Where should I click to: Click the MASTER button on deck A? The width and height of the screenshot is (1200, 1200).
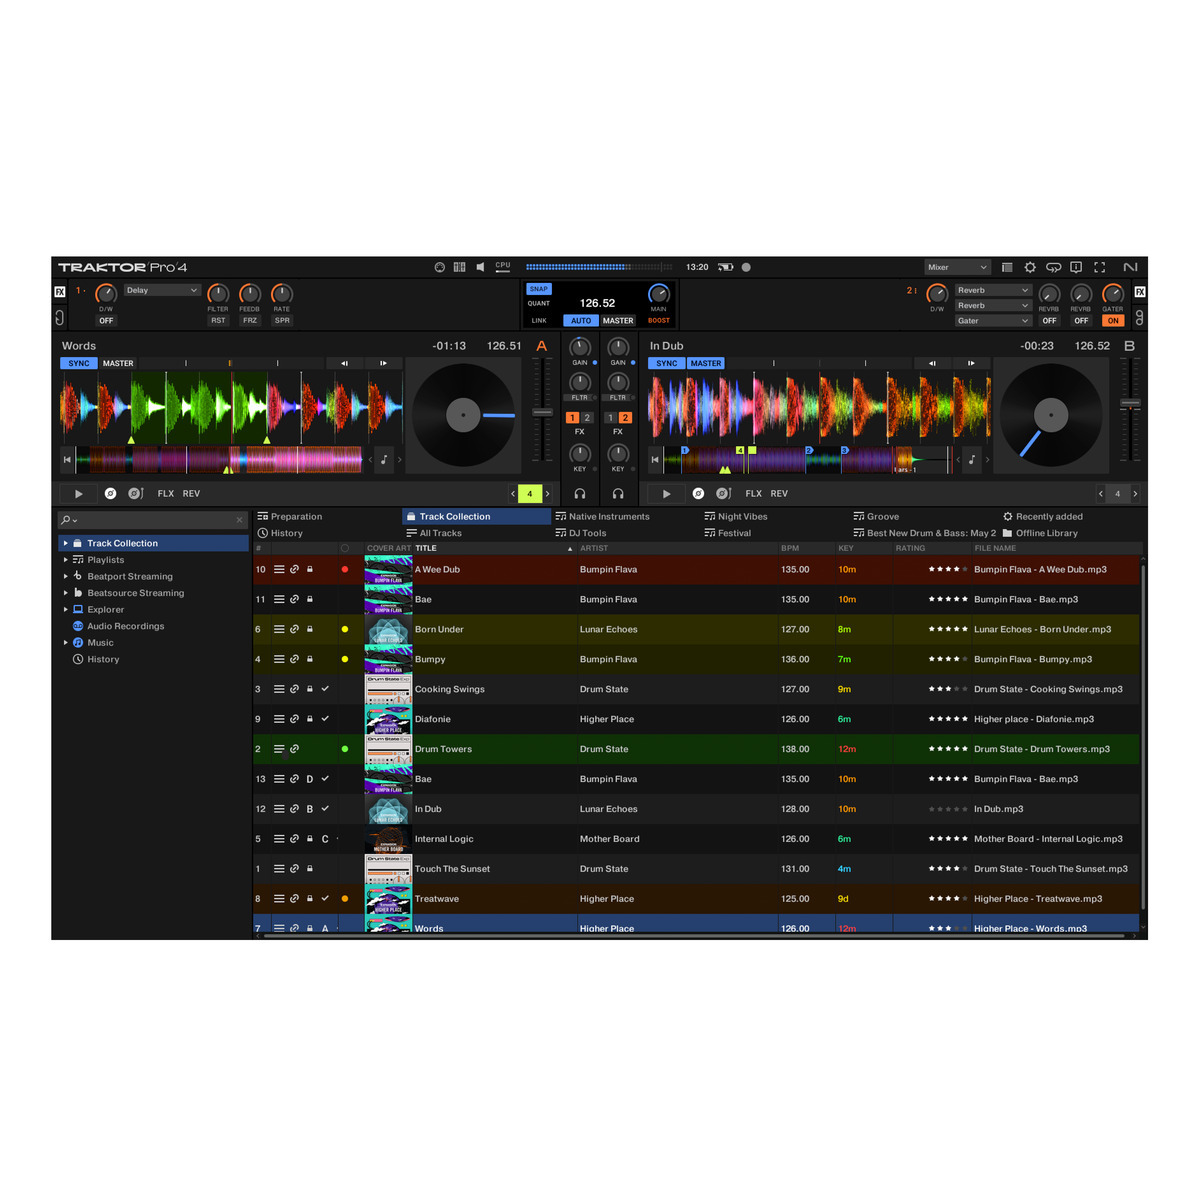click(x=118, y=363)
